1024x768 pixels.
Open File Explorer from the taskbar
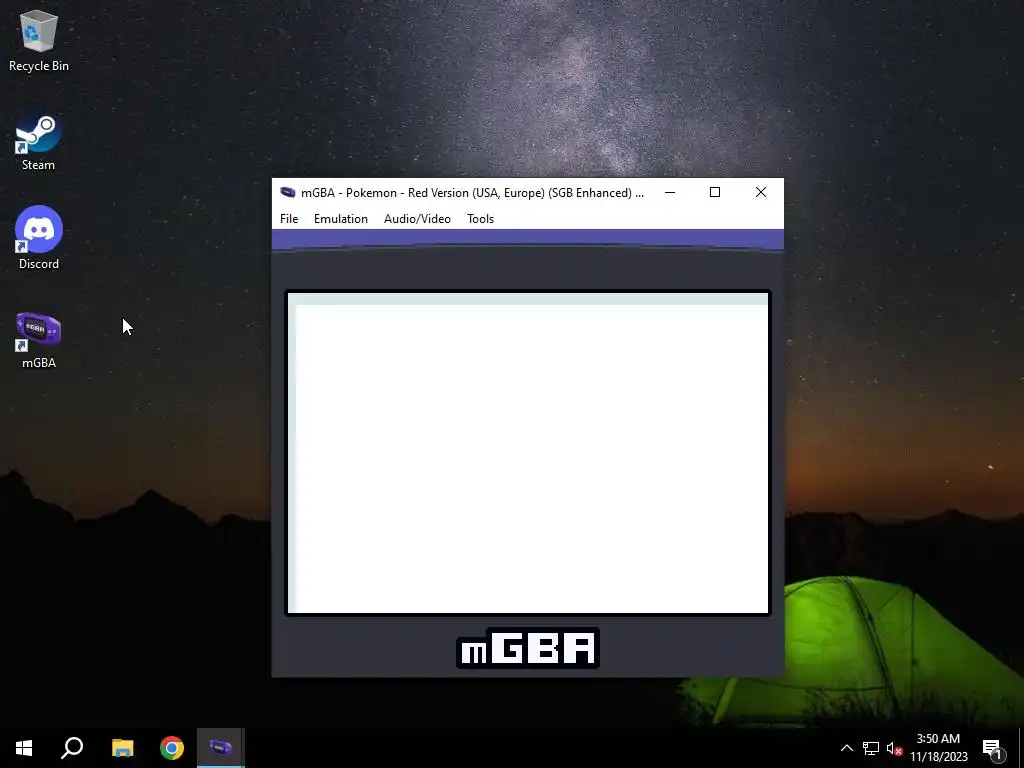(x=122, y=748)
